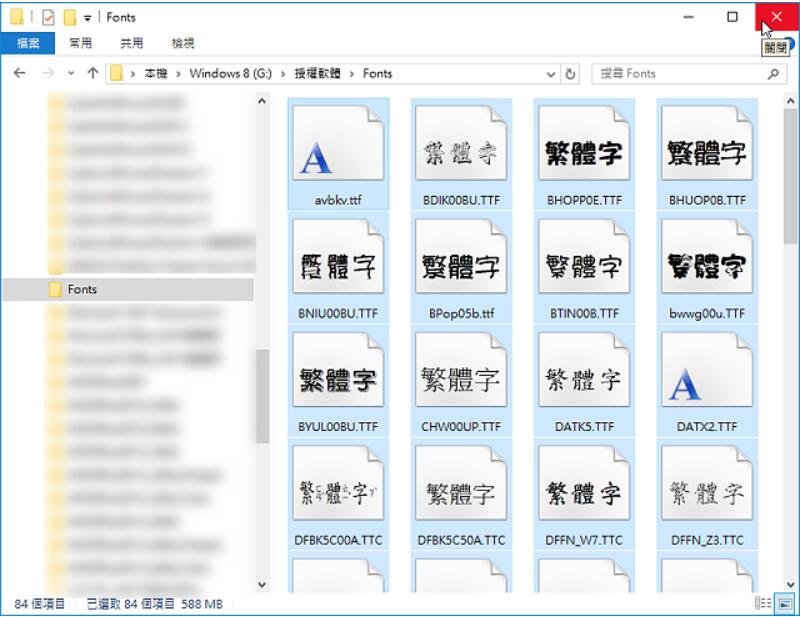Click the navigation pane scrollbar down arrow

click(x=262, y=584)
